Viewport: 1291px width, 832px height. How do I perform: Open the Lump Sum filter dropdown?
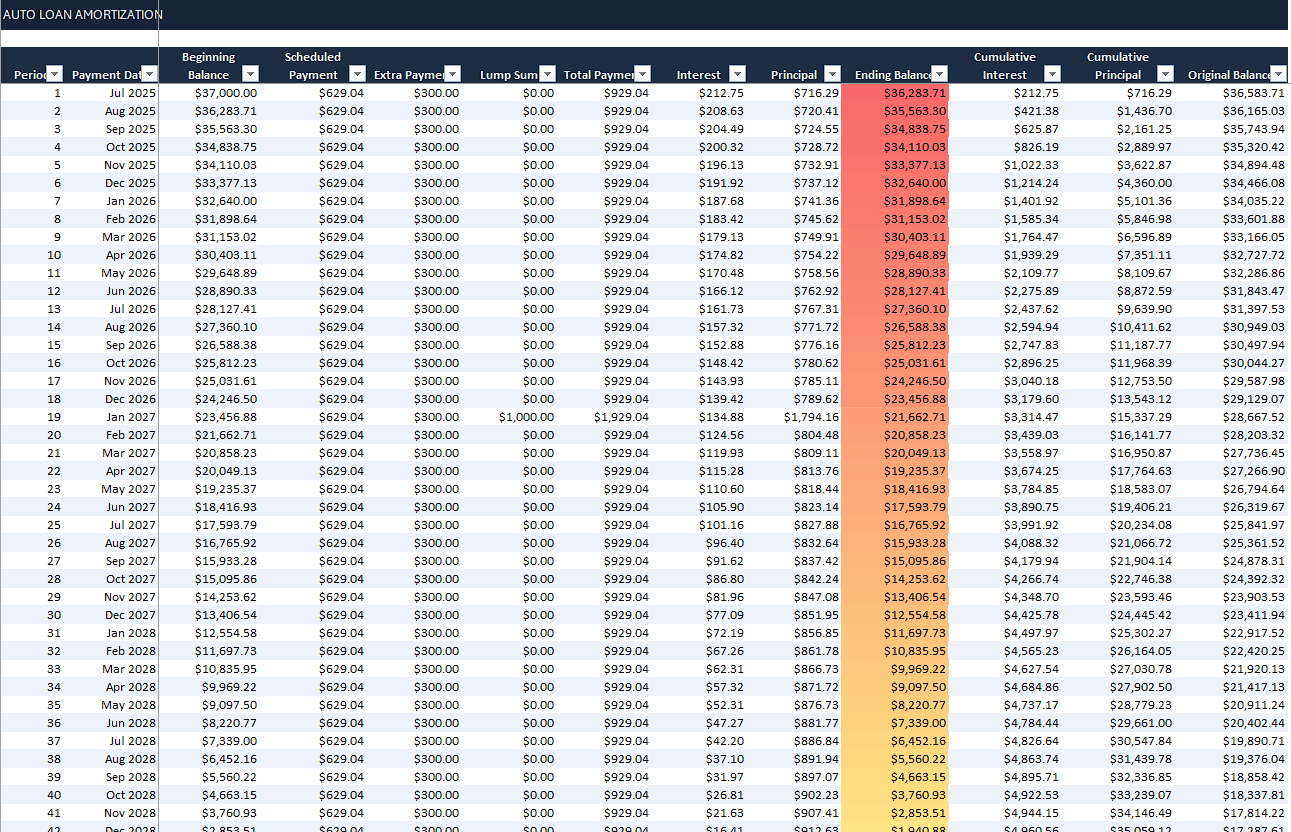click(x=547, y=74)
